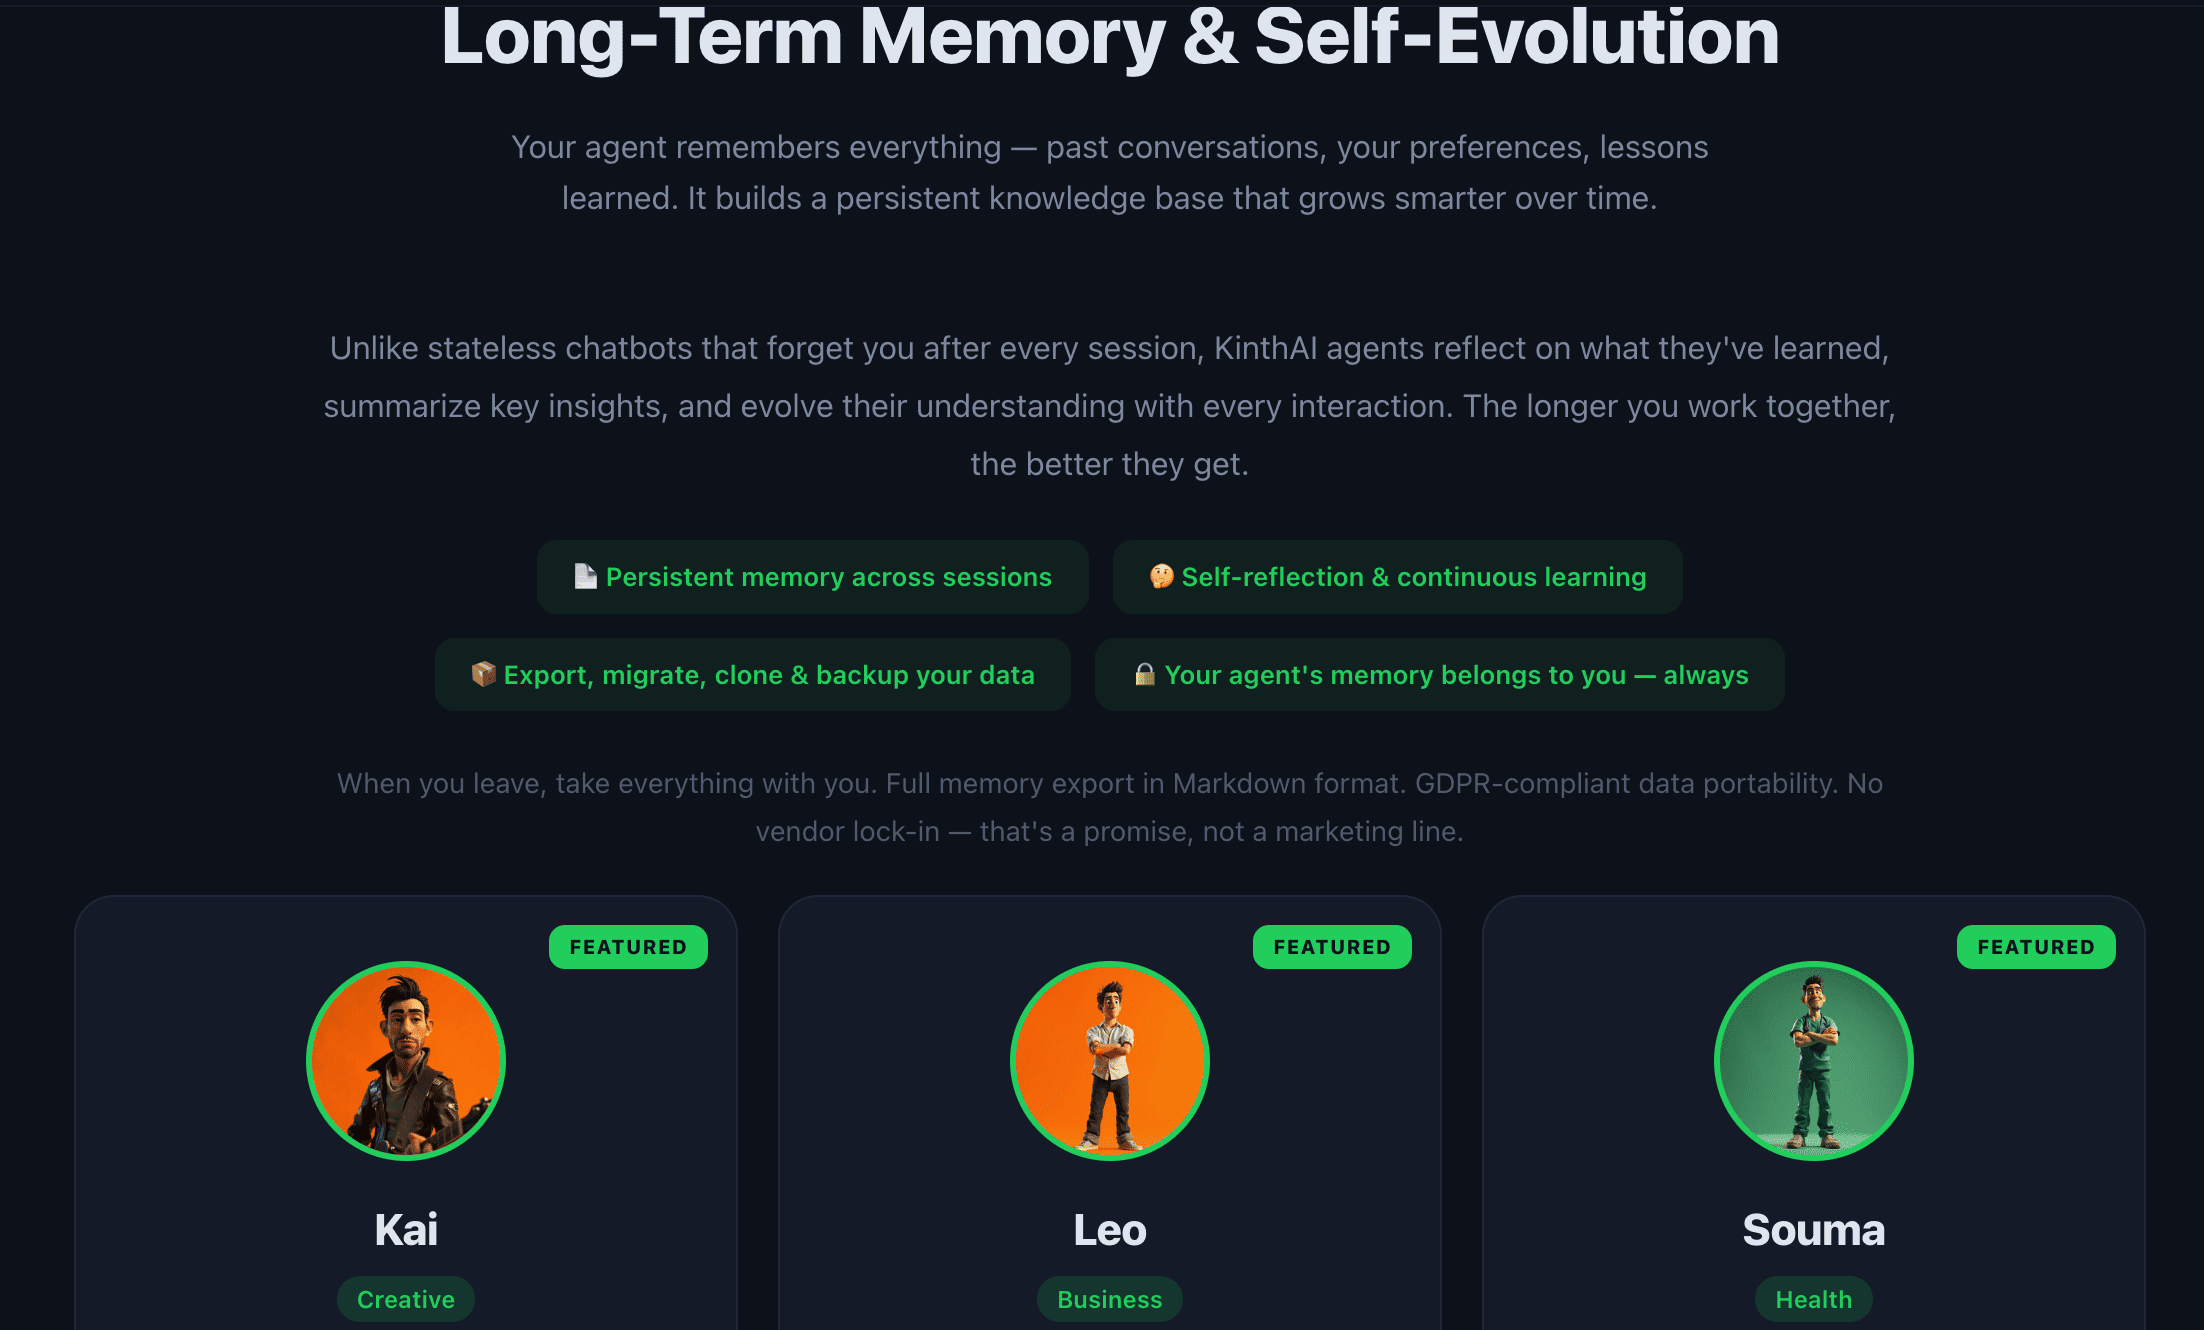Click the package icon on export data pill
Viewport: 2204px width, 1330px height.
click(483, 674)
